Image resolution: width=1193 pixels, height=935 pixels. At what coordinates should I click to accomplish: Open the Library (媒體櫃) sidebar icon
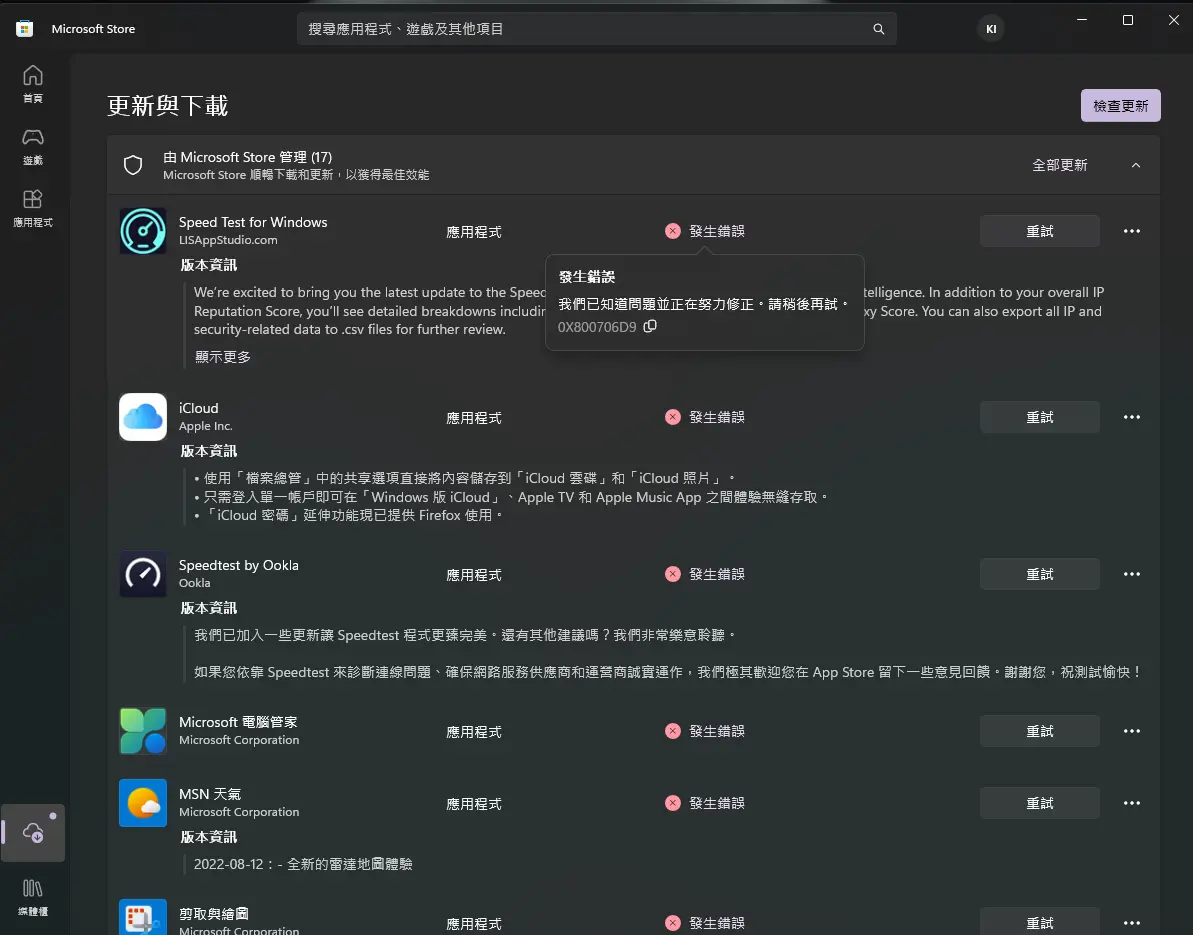click(33, 896)
